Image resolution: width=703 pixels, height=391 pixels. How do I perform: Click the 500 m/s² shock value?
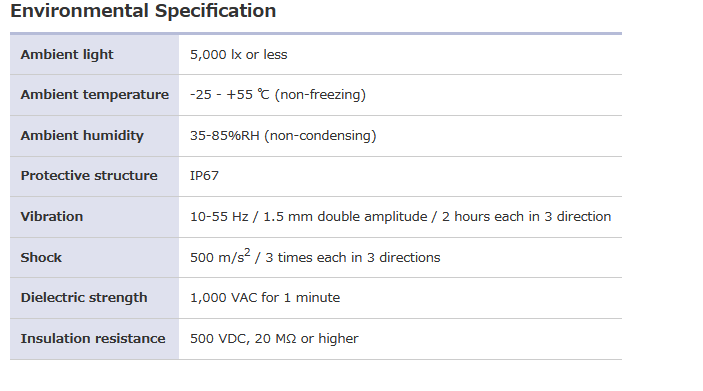220,256
